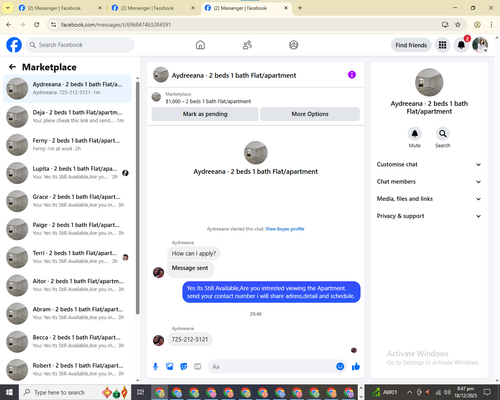The height and width of the screenshot is (400, 500).
Task: Expand Customise chat section
Action: click(x=429, y=164)
